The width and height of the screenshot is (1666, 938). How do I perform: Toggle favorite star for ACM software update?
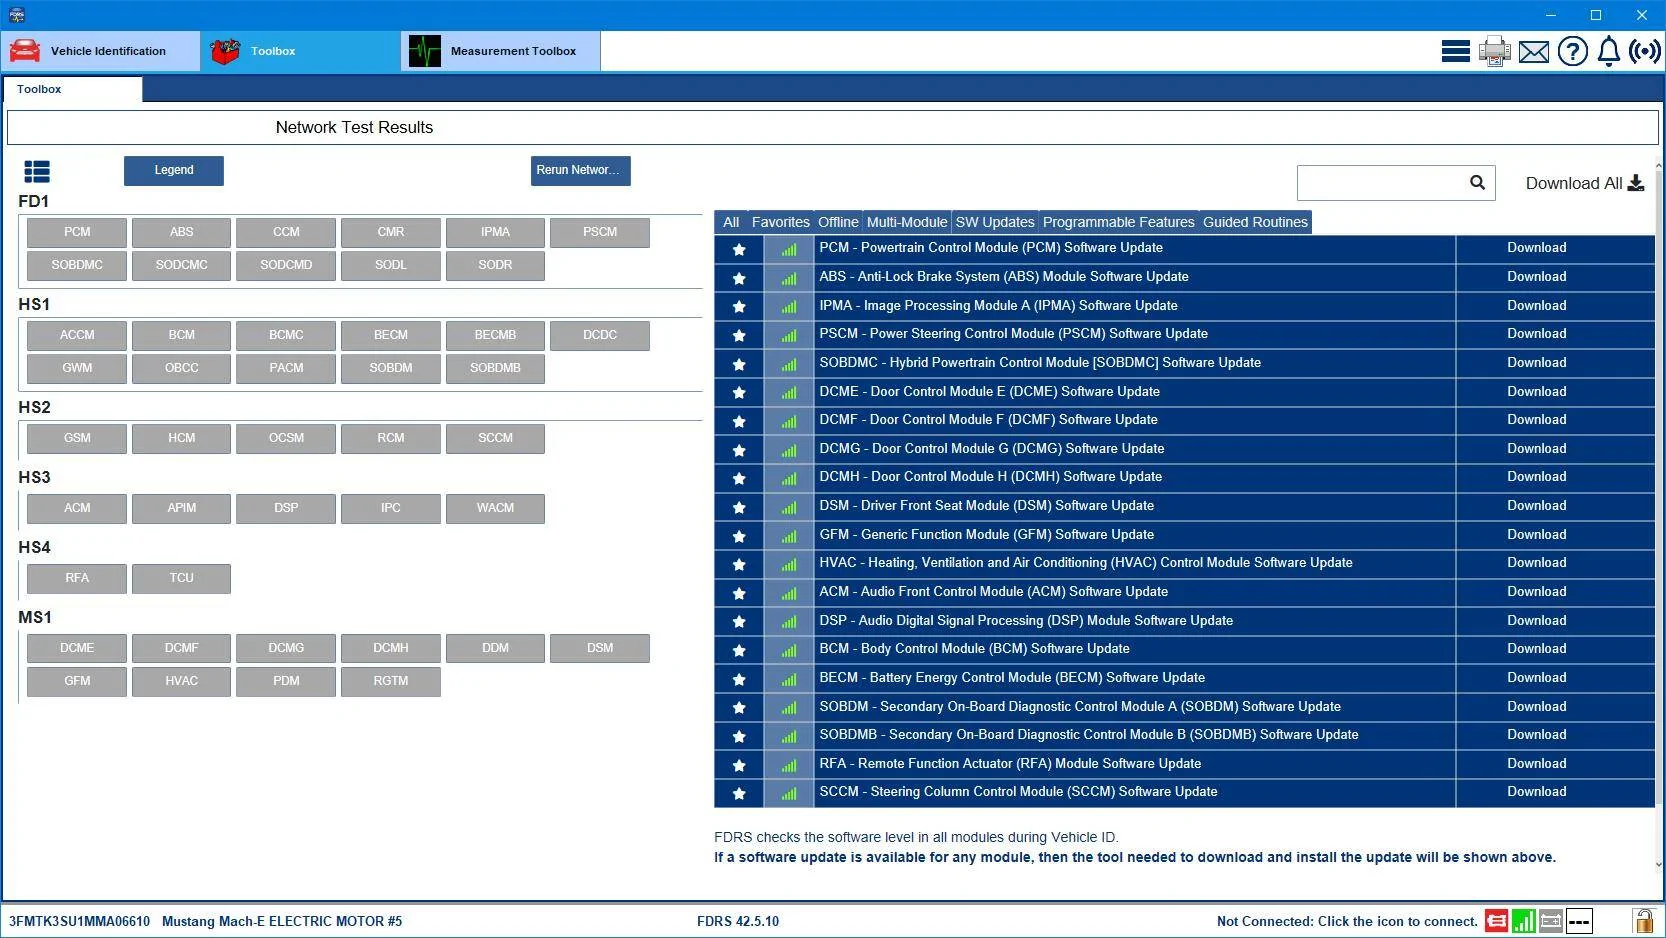(739, 593)
